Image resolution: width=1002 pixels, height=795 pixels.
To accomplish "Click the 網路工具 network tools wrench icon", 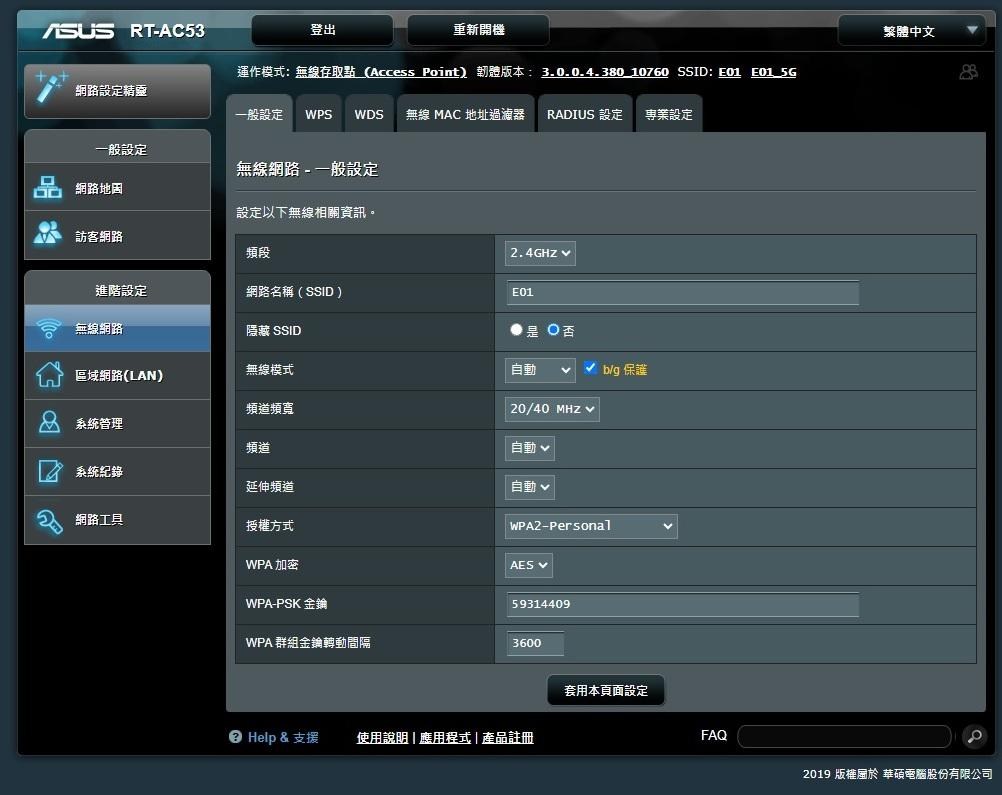I will tap(47, 519).
